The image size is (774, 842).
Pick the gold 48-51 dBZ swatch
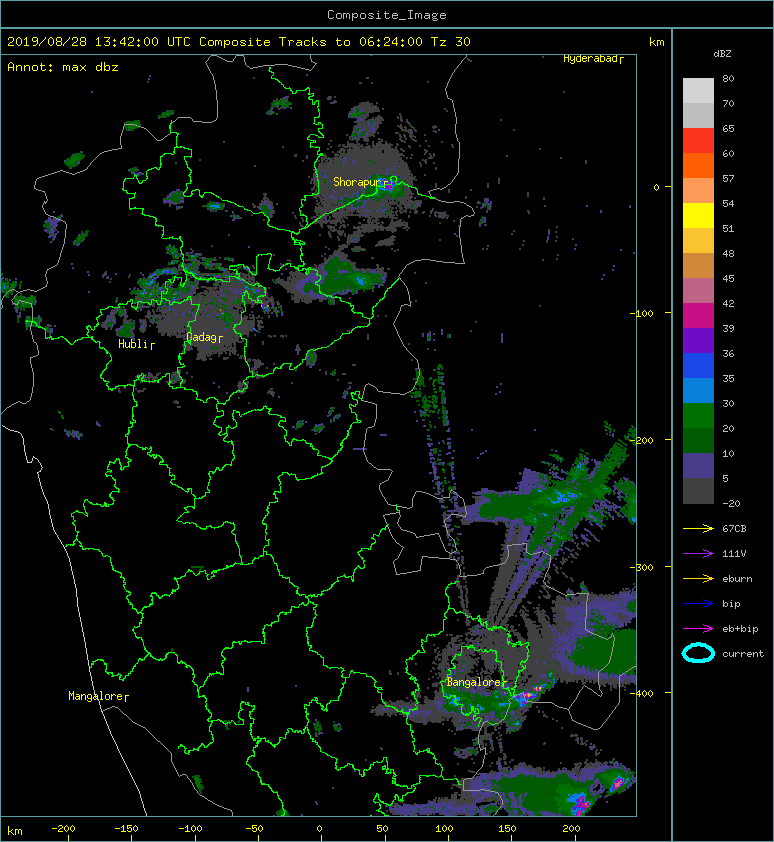tap(698, 241)
